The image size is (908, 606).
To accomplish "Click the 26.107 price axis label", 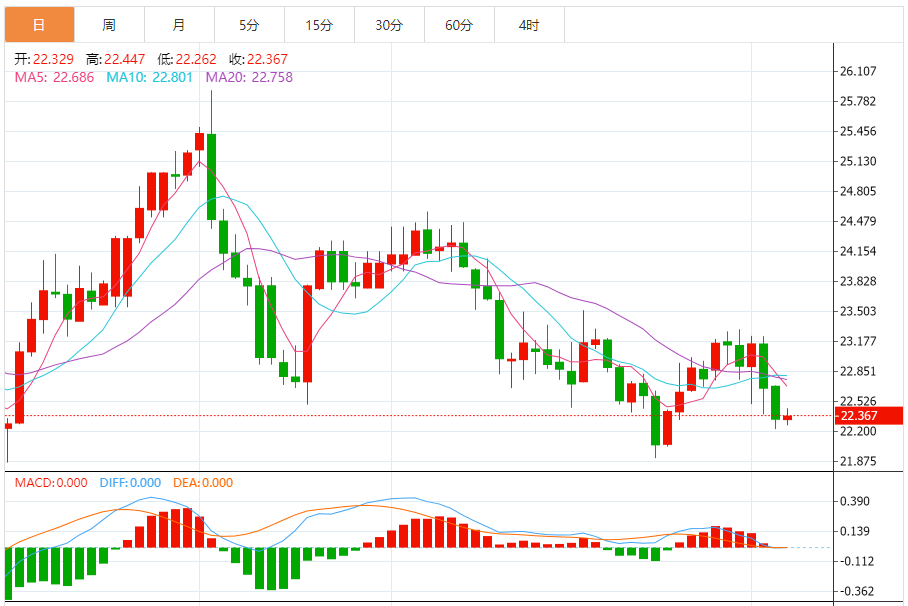I will coord(858,71).
